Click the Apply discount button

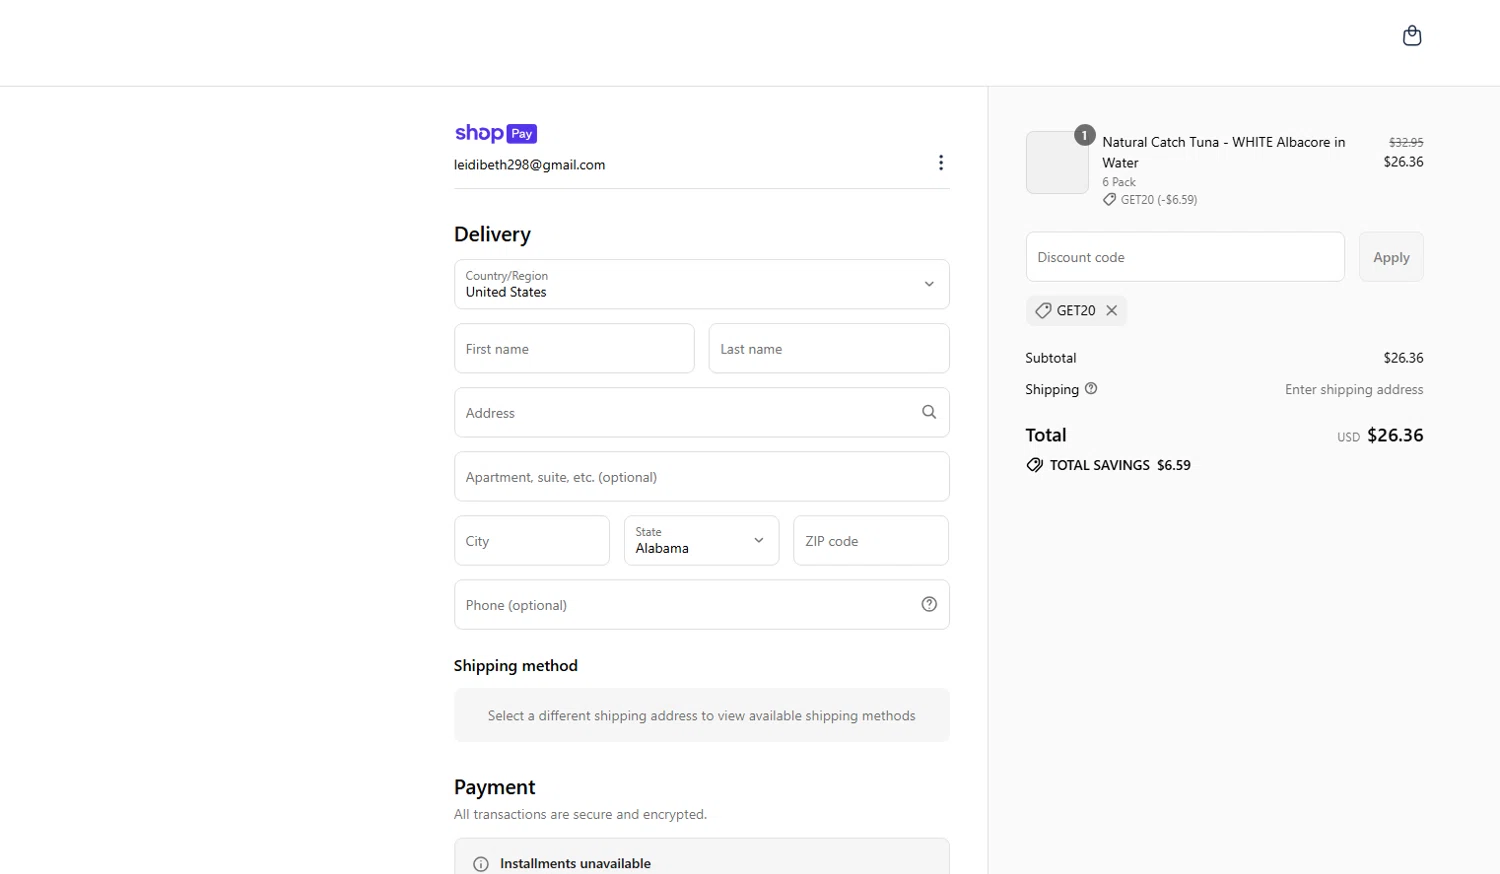pyautogui.click(x=1391, y=257)
